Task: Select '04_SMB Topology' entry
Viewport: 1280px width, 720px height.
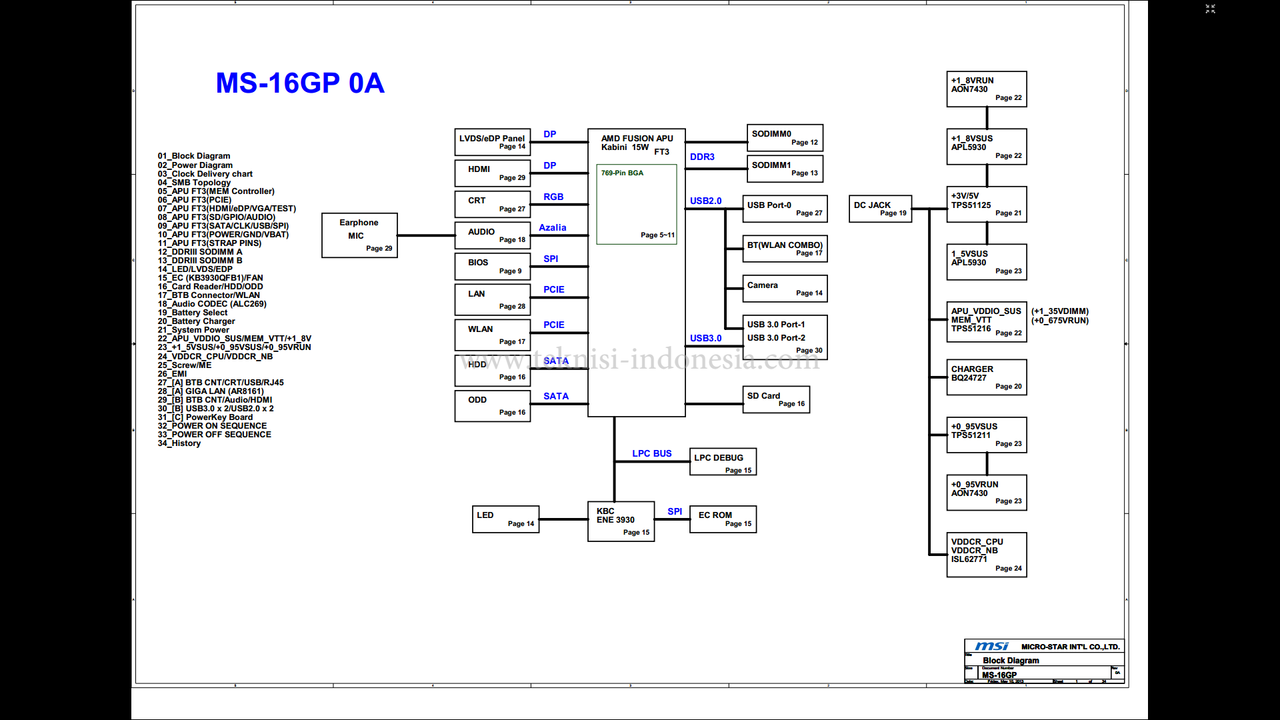Action: 194,182
